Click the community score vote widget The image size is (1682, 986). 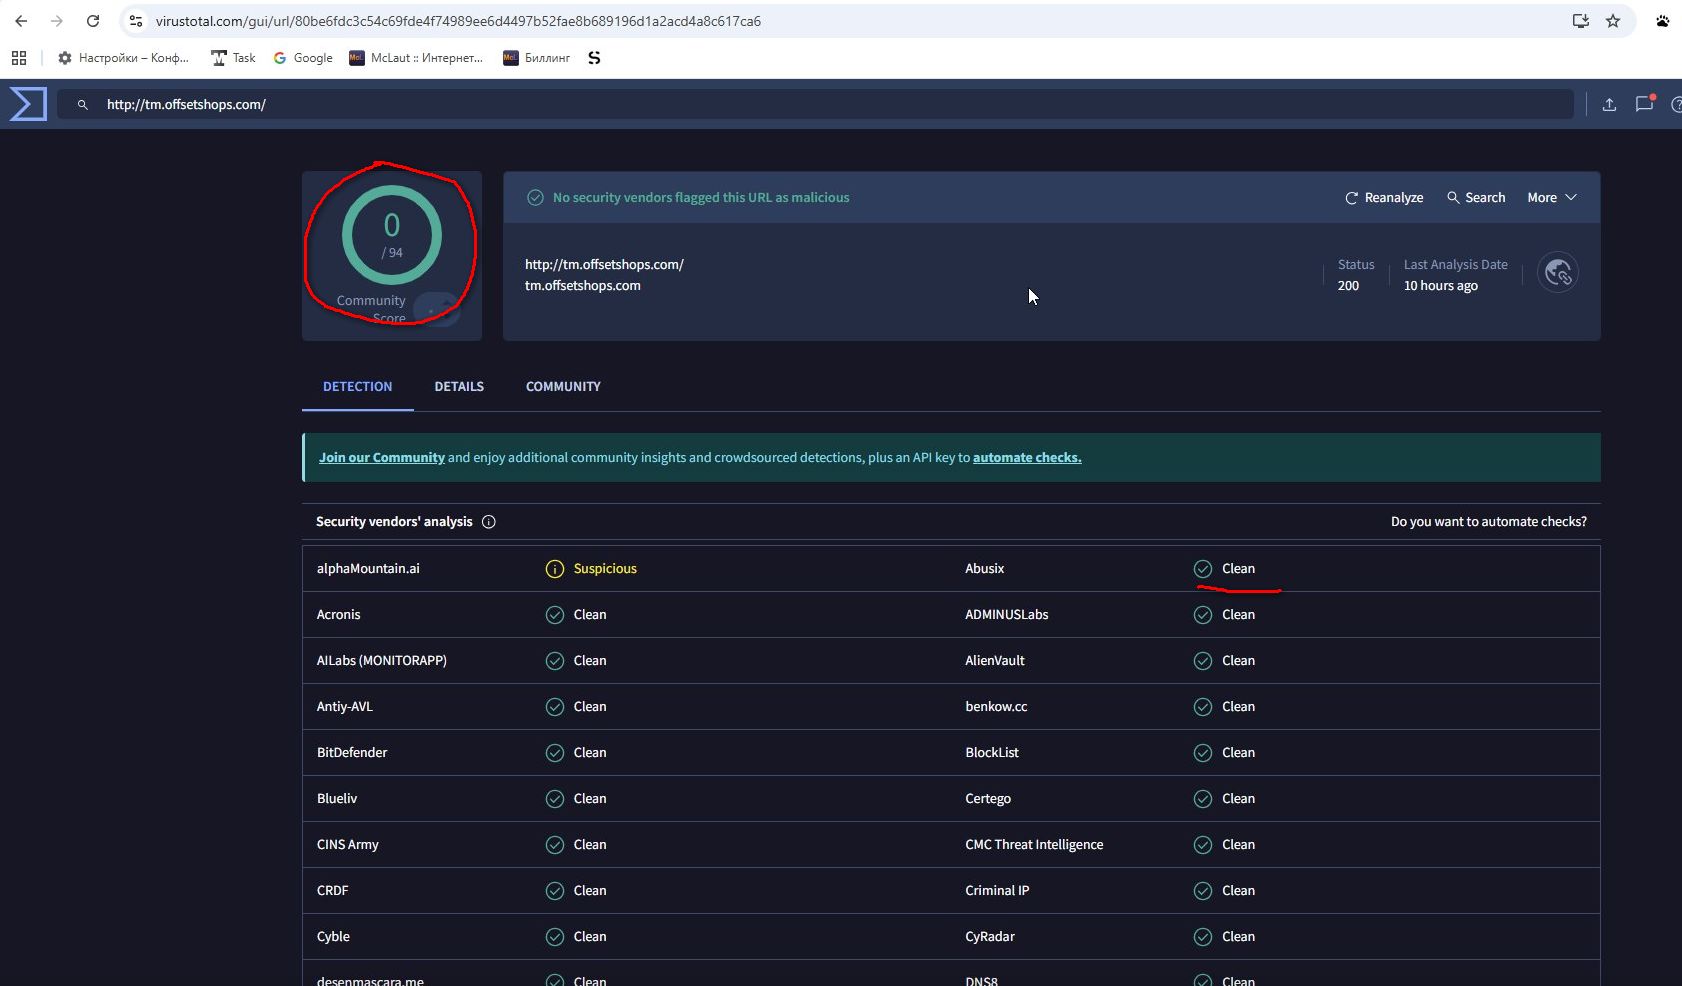435,309
